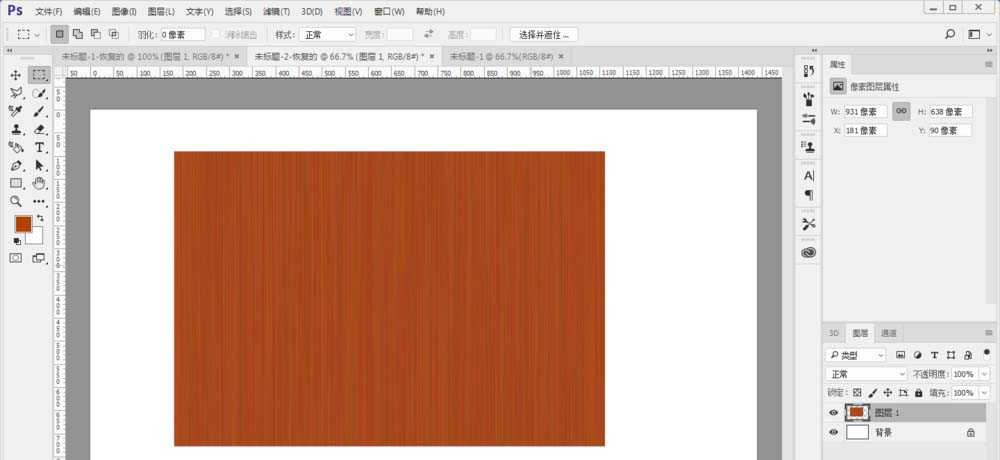Viewport: 1000px width, 460px height.
Task: Select the Move tool
Action: point(16,75)
